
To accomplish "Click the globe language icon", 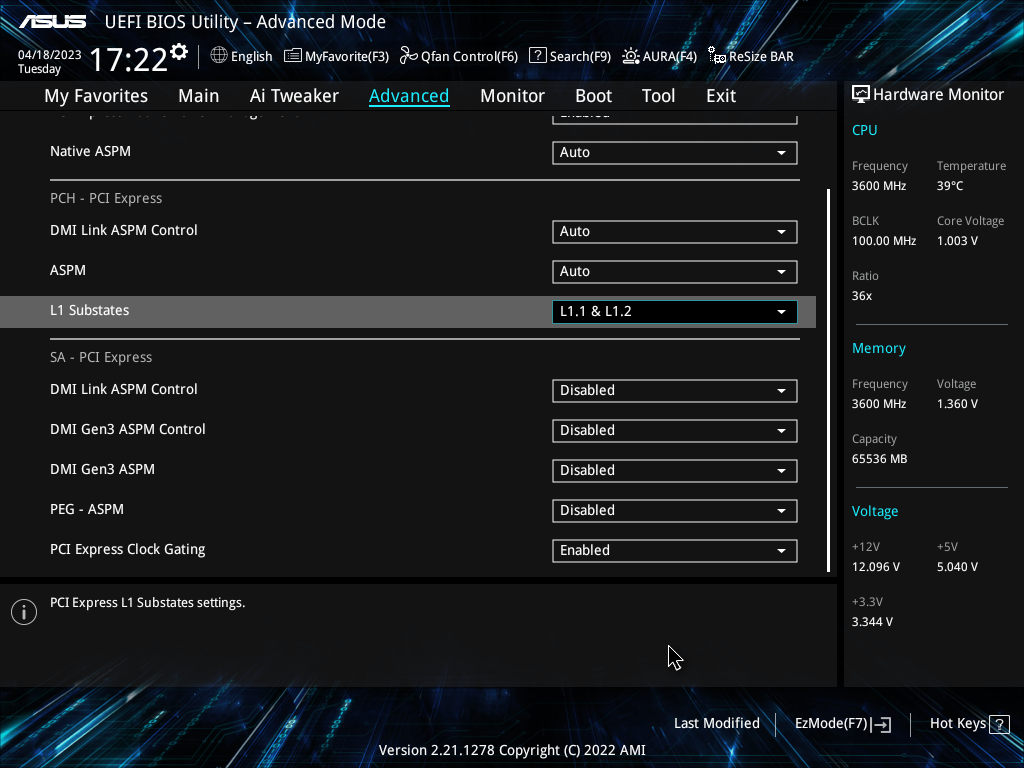I will point(219,56).
